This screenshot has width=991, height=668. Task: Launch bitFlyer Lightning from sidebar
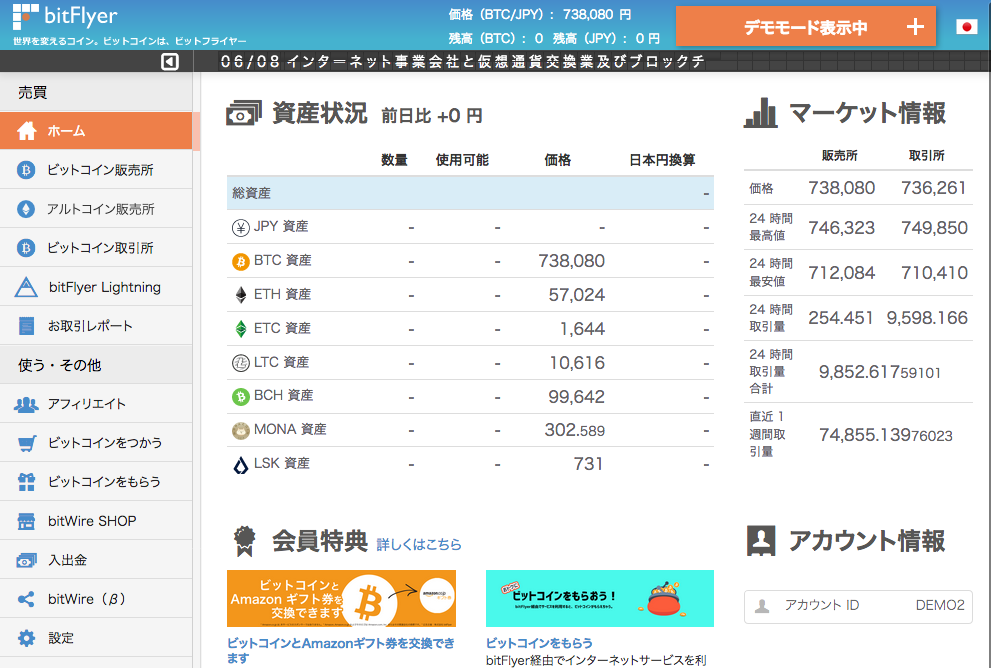96,287
